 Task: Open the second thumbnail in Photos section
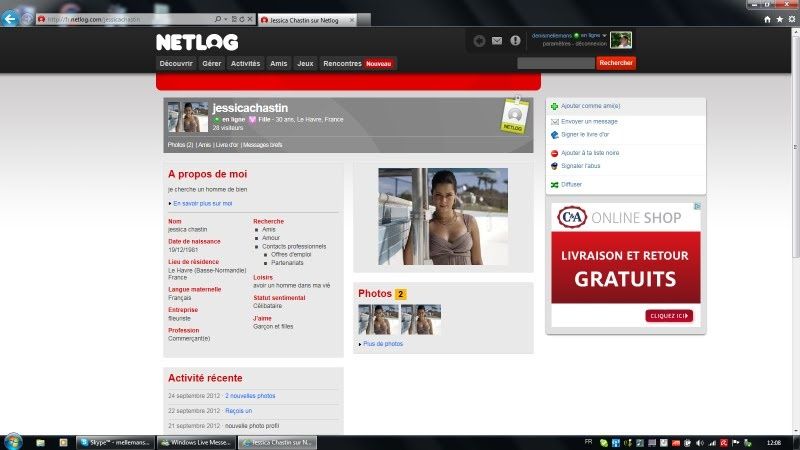421,319
